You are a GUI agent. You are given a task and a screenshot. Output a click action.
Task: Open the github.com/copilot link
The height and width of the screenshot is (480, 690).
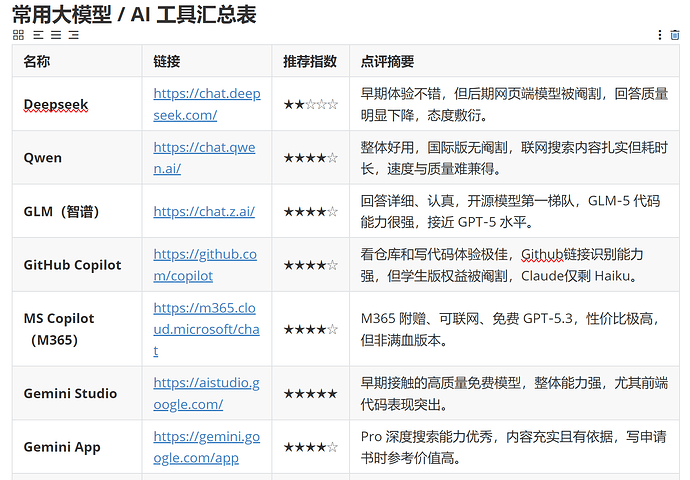pos(205,265)
